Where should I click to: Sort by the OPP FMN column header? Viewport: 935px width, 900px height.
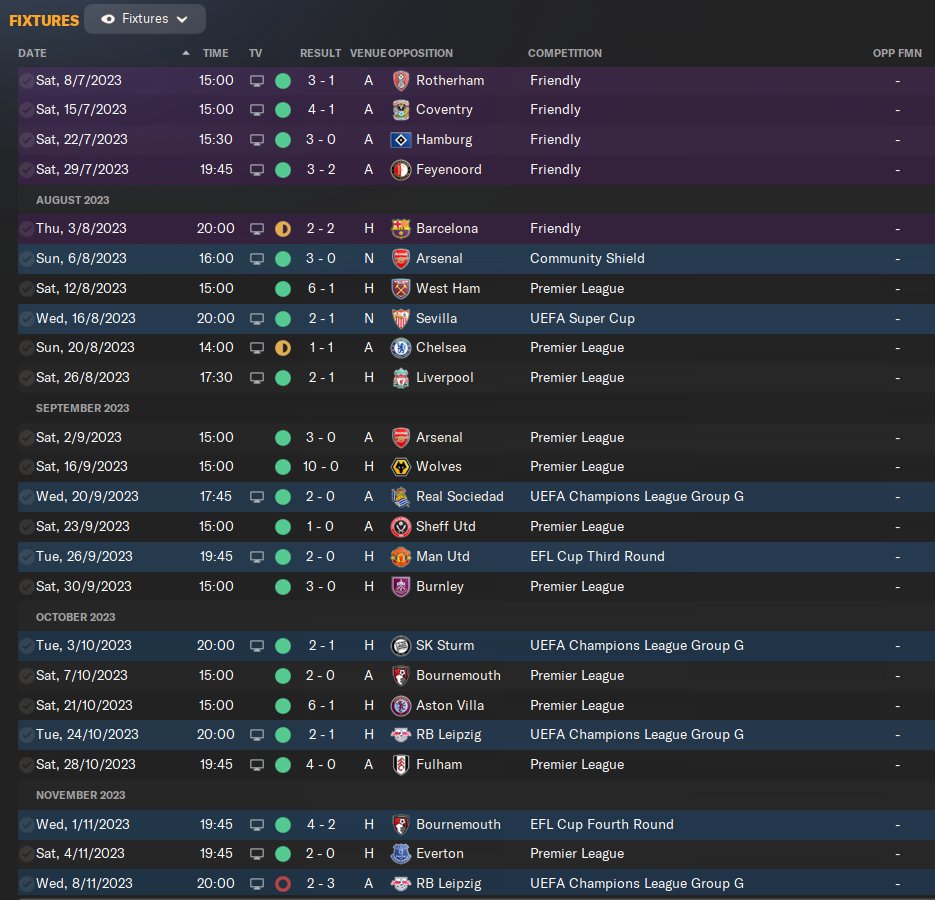[x=897, y=53]
